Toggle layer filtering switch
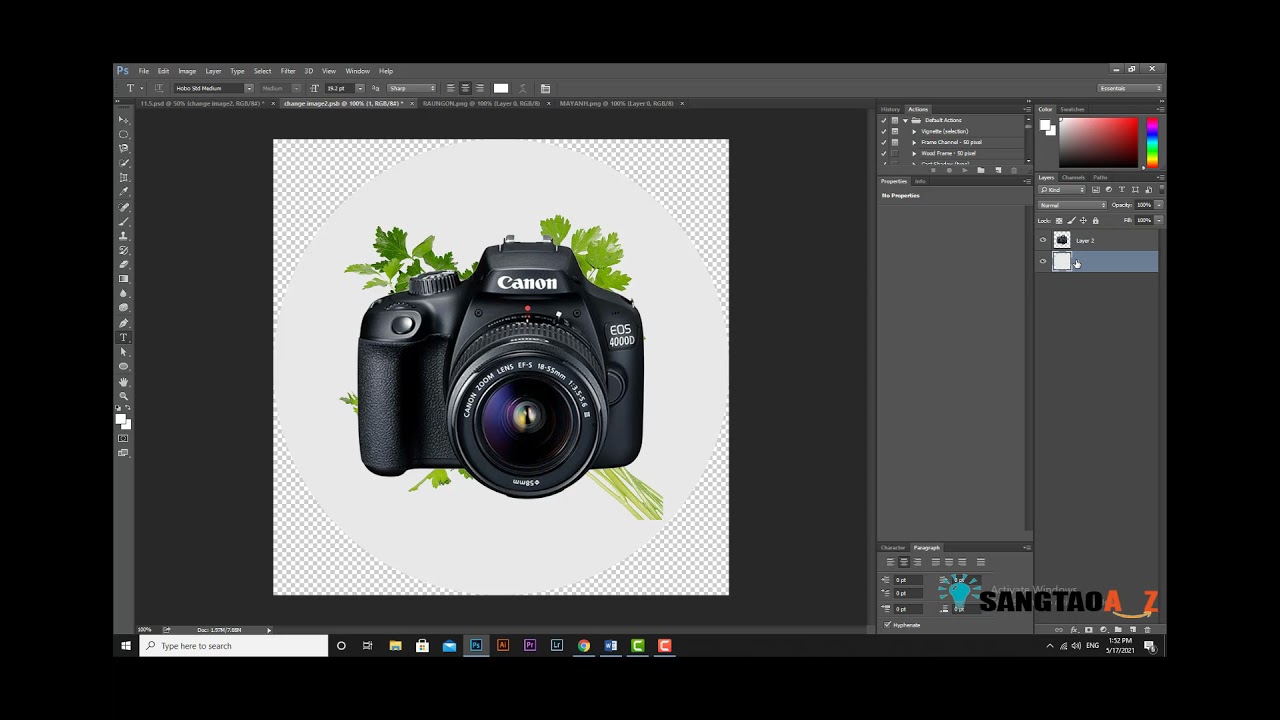 point(1162,189)
